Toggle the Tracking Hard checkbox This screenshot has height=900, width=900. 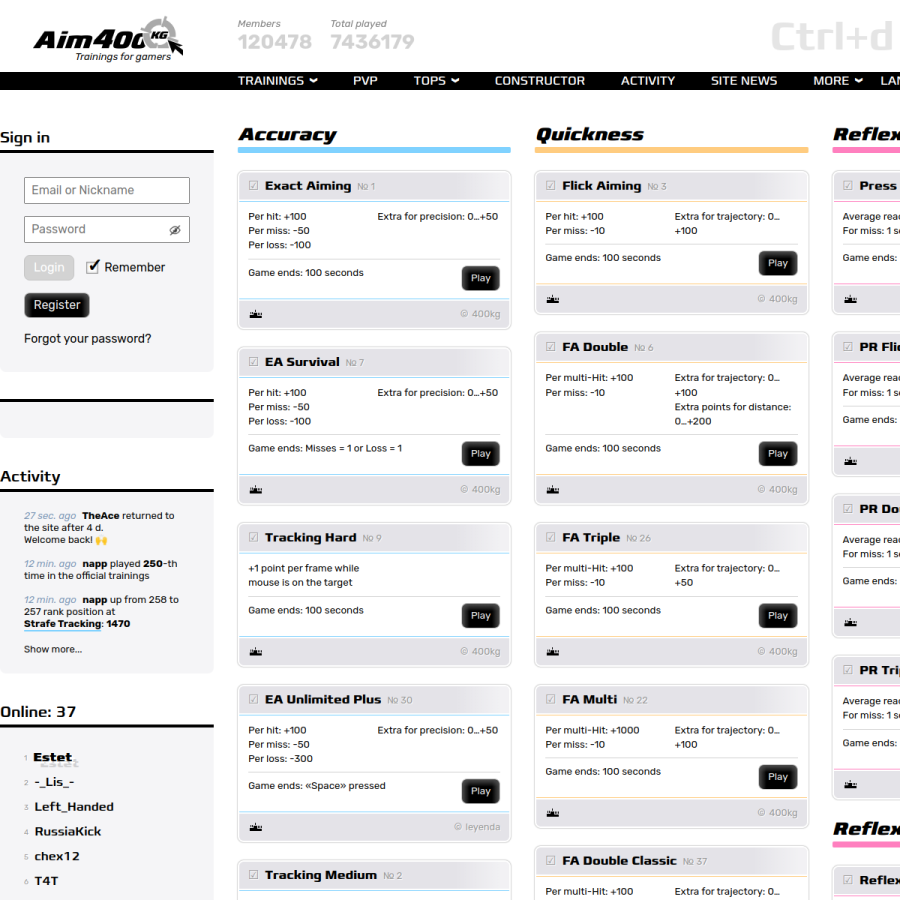coord(253,537)
